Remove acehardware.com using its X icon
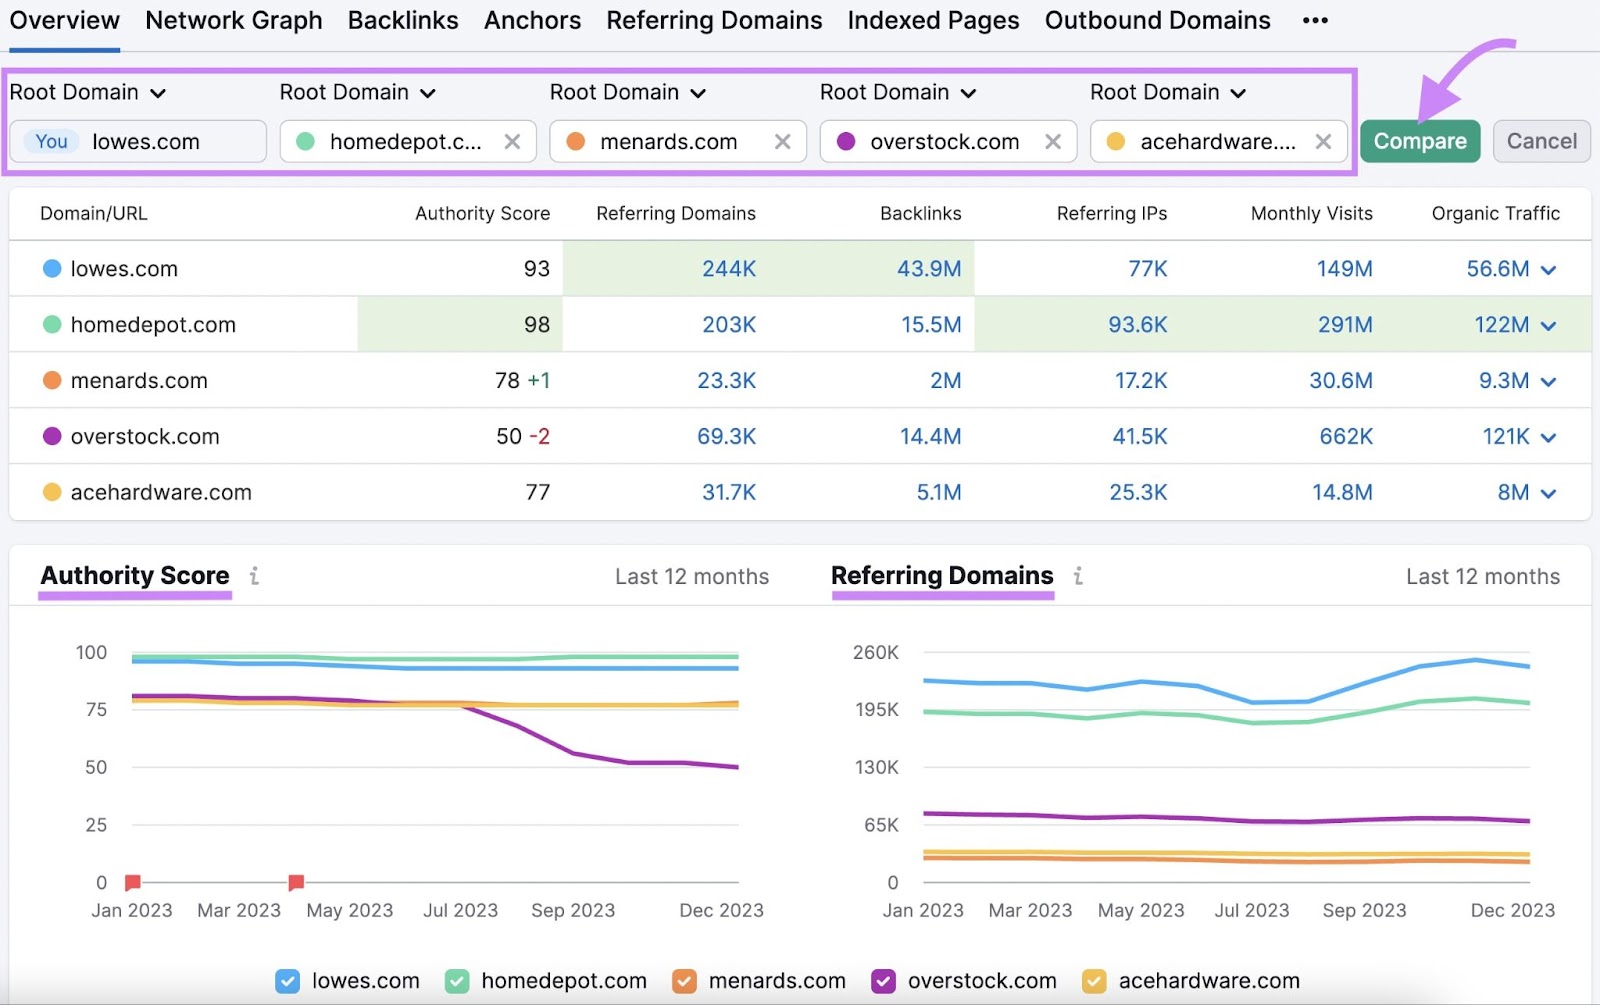Viewport: 1600px width, 1005px height. click(1324, 141)
